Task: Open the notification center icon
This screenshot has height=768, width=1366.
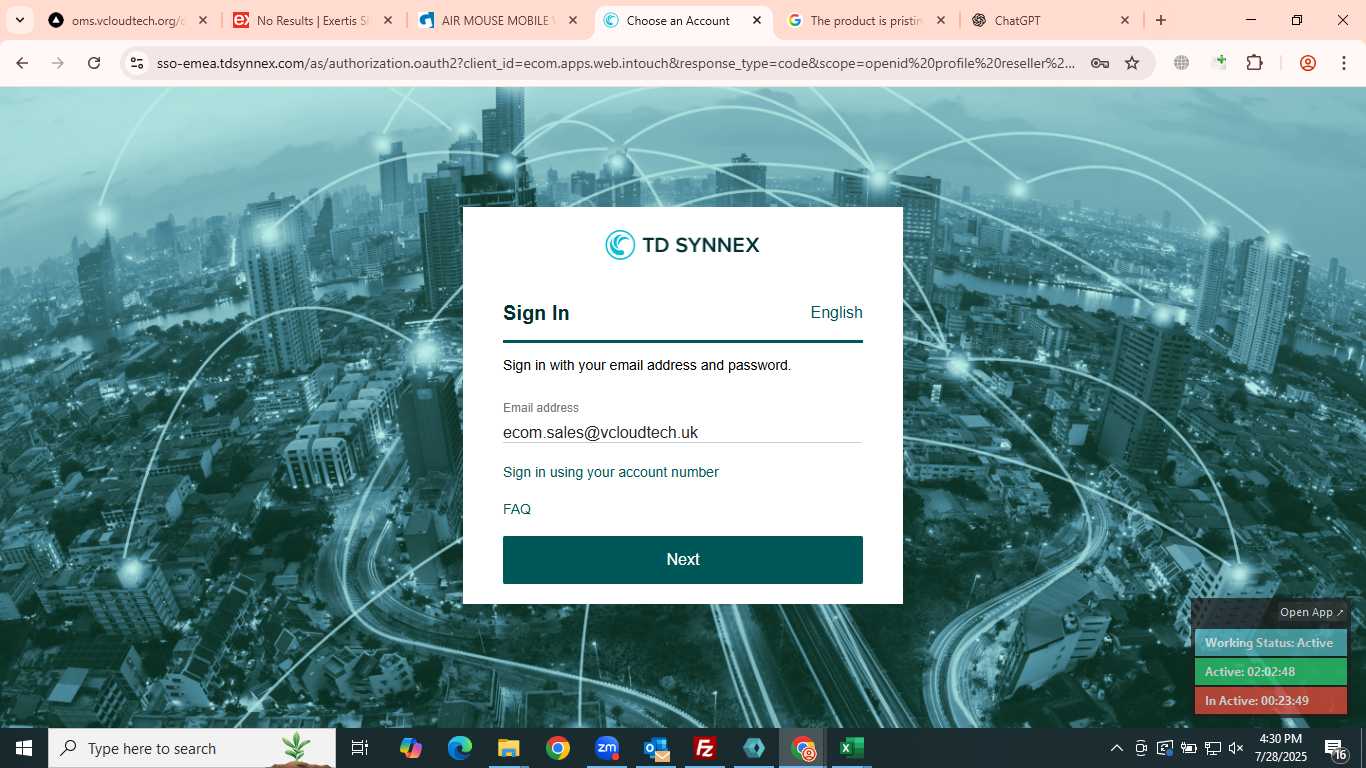Action: coord(1336,748)
